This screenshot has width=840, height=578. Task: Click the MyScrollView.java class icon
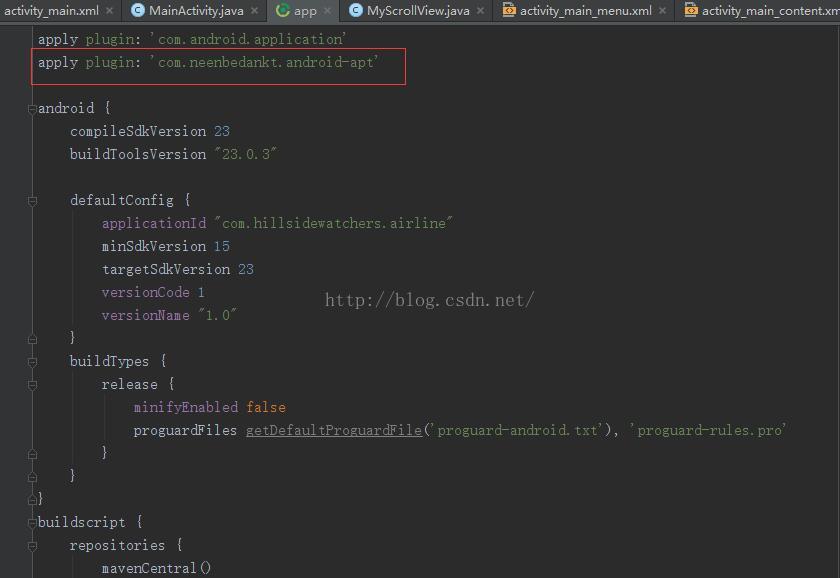(x=355, y=10)
